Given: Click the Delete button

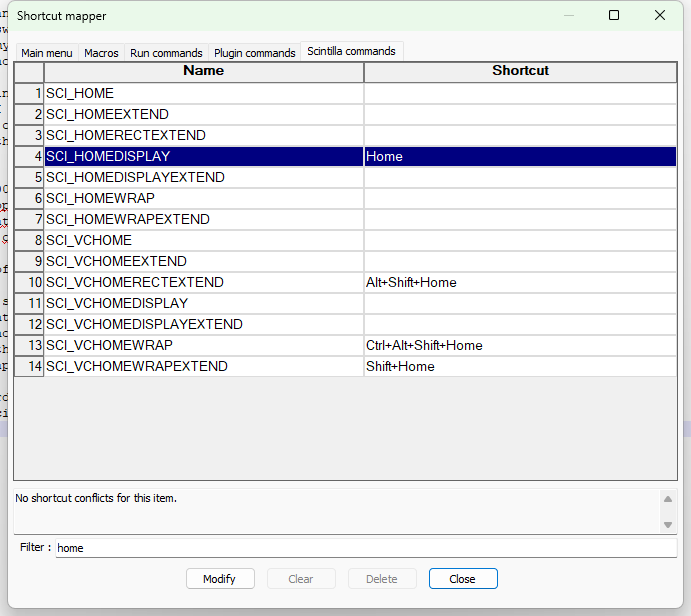Looking at the screenshot, I should 382,579.
